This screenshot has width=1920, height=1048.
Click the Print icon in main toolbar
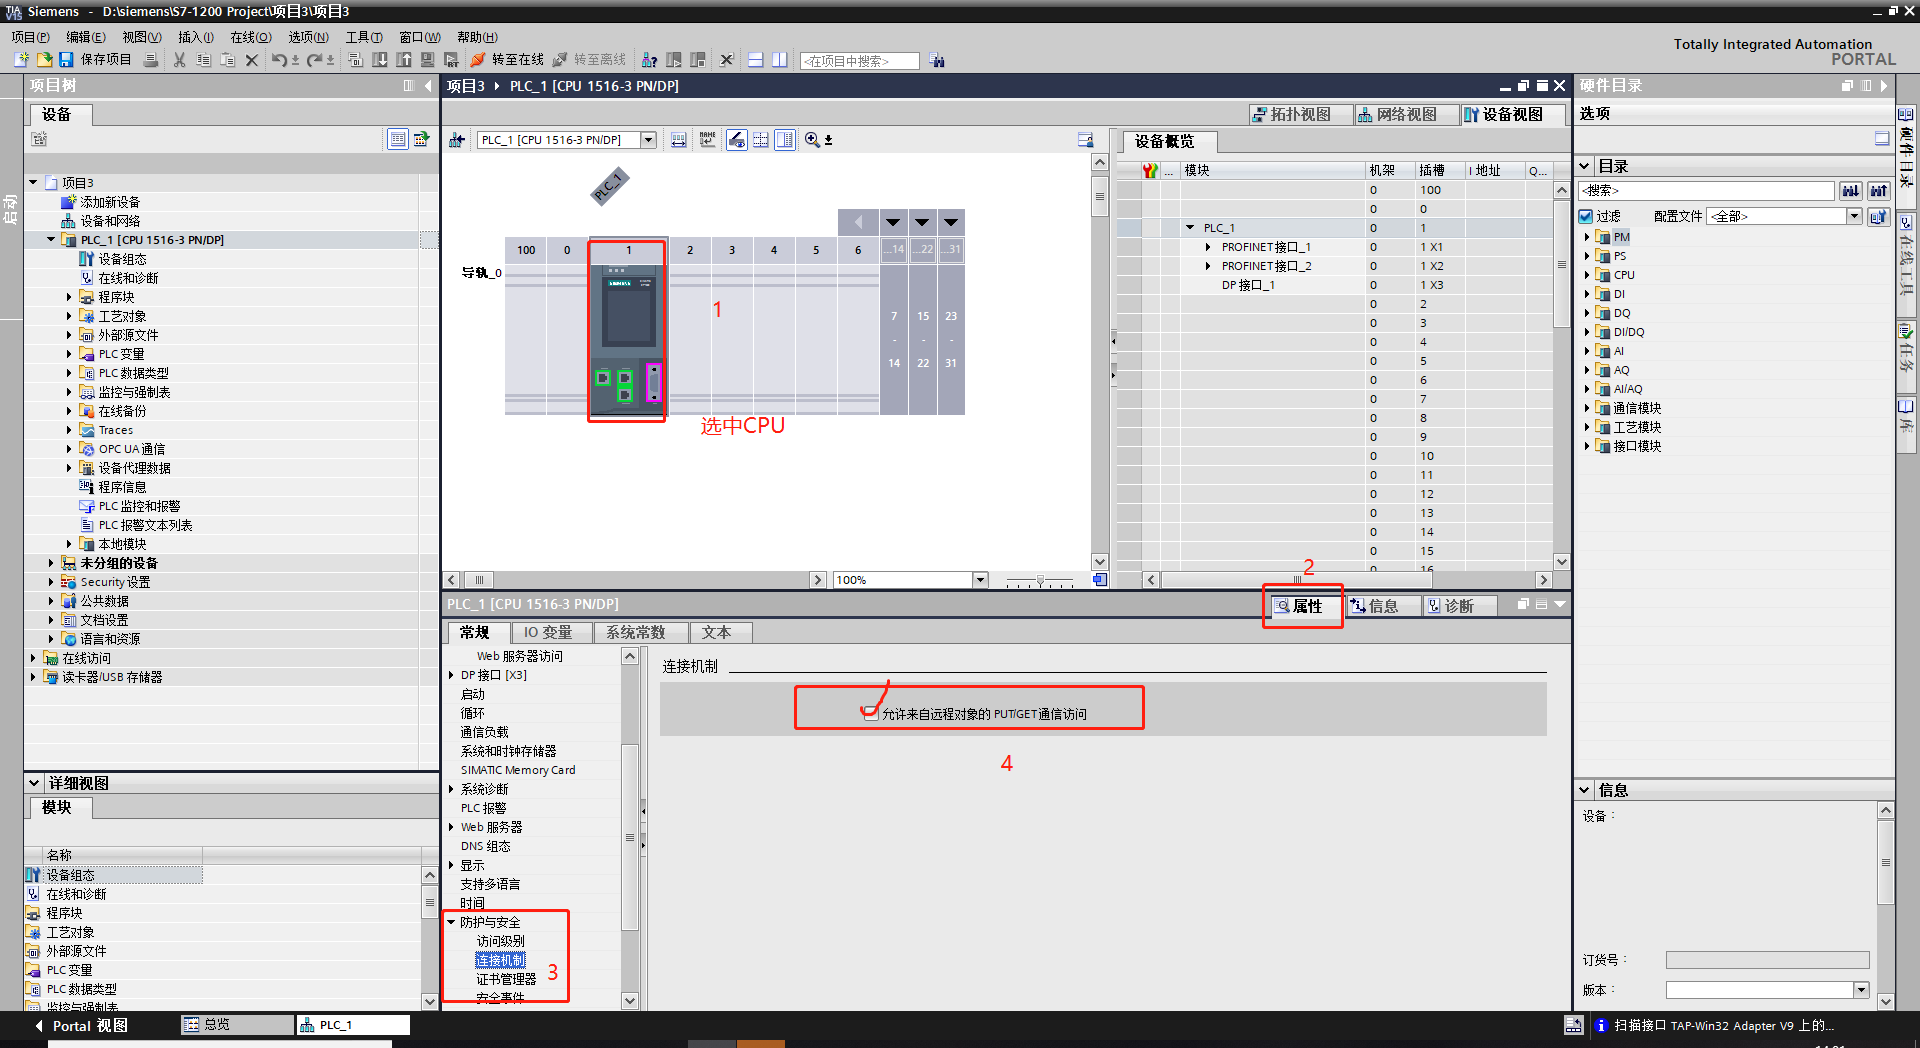151,60
